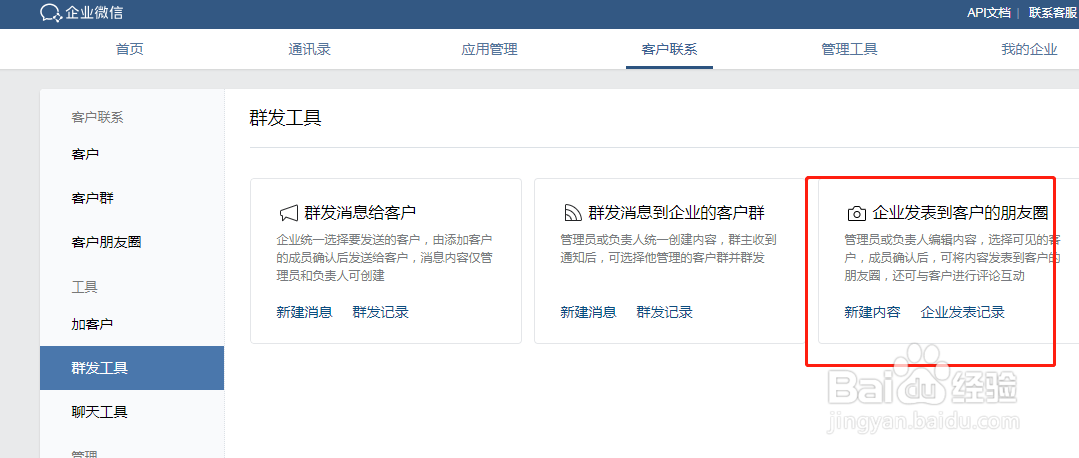Select 客户 in the sidebar
This screenshot has height=458, width=1079.
click(85, 154)
